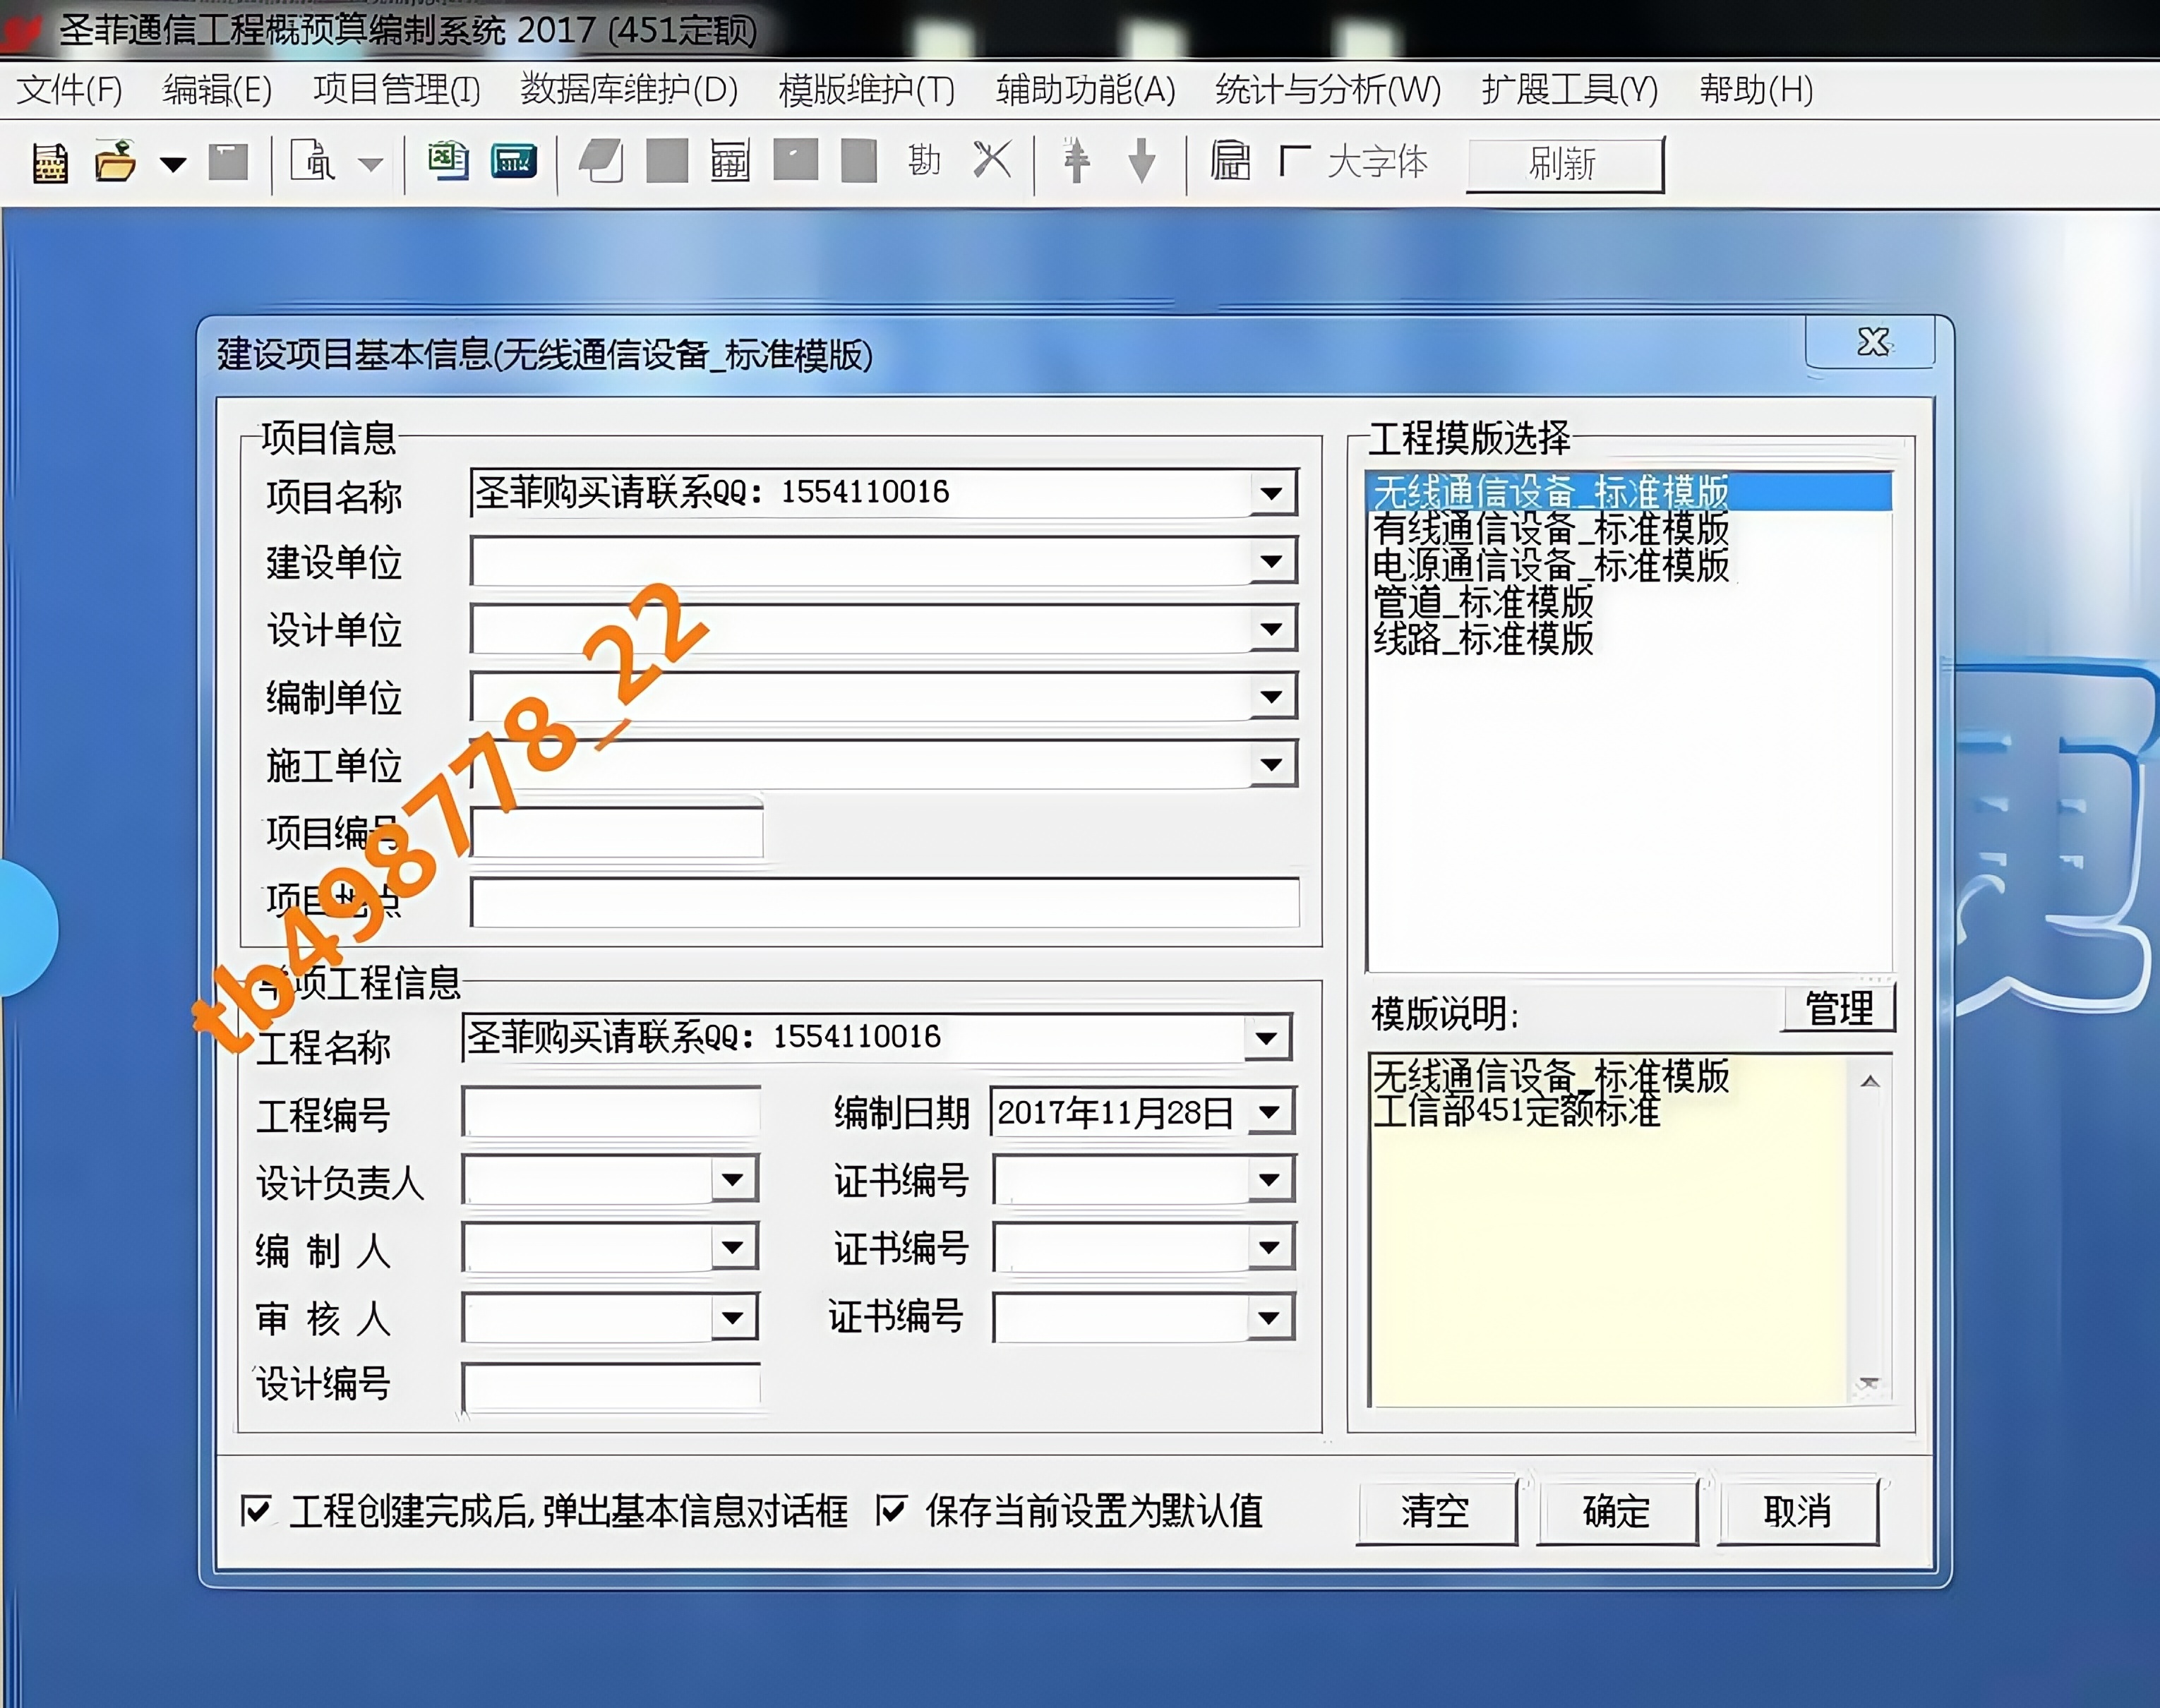Click the move up arrow icon

click(1076, 161)
